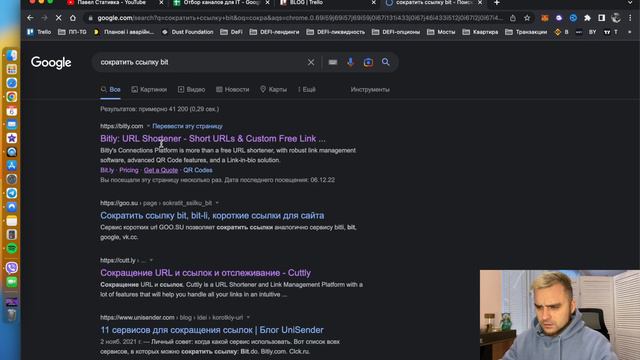This screenshot has height=360, width=640.
Task: Open Finder from the Dock
Action: (x=12, y=56)
